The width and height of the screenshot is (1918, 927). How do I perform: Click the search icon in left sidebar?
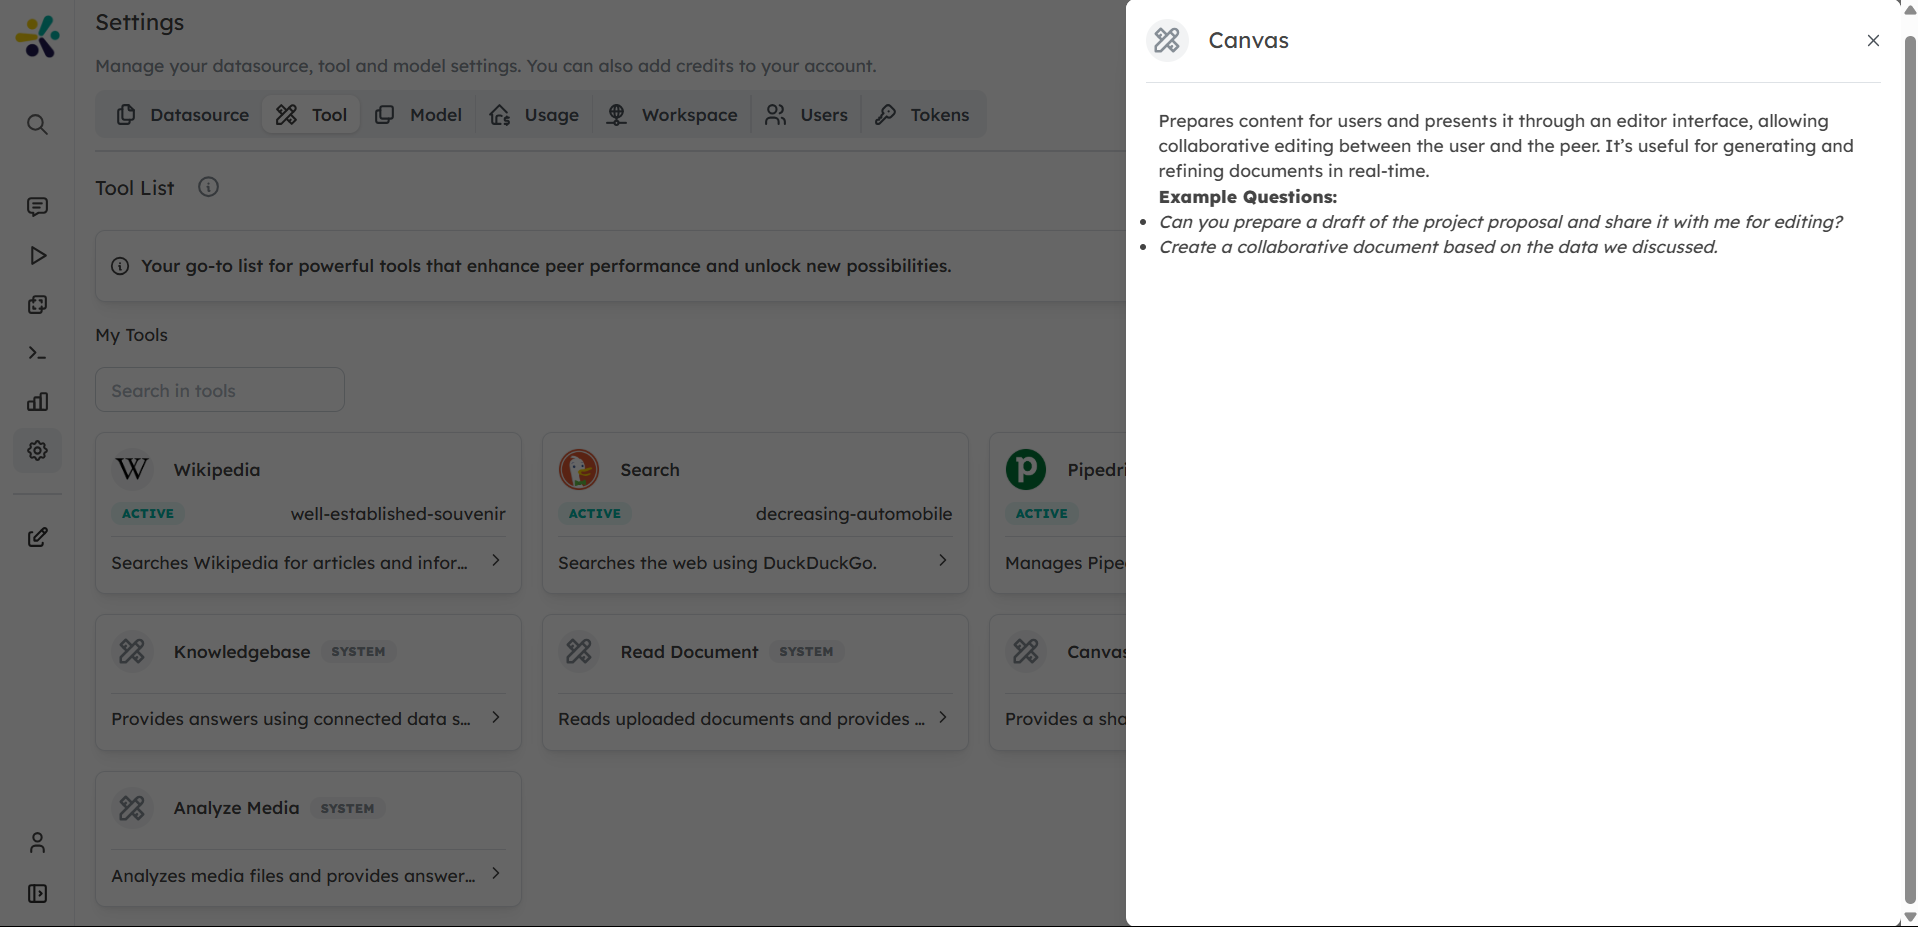37,125
